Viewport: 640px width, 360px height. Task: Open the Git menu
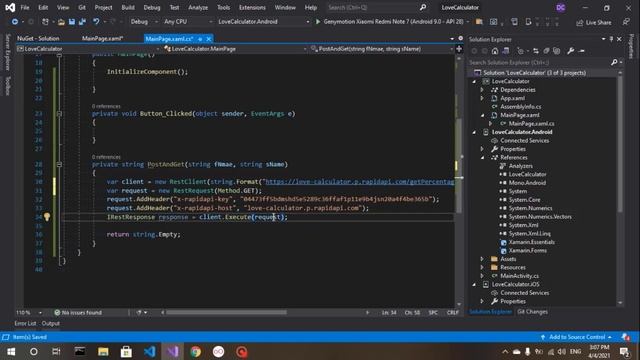tap(82, 7)
